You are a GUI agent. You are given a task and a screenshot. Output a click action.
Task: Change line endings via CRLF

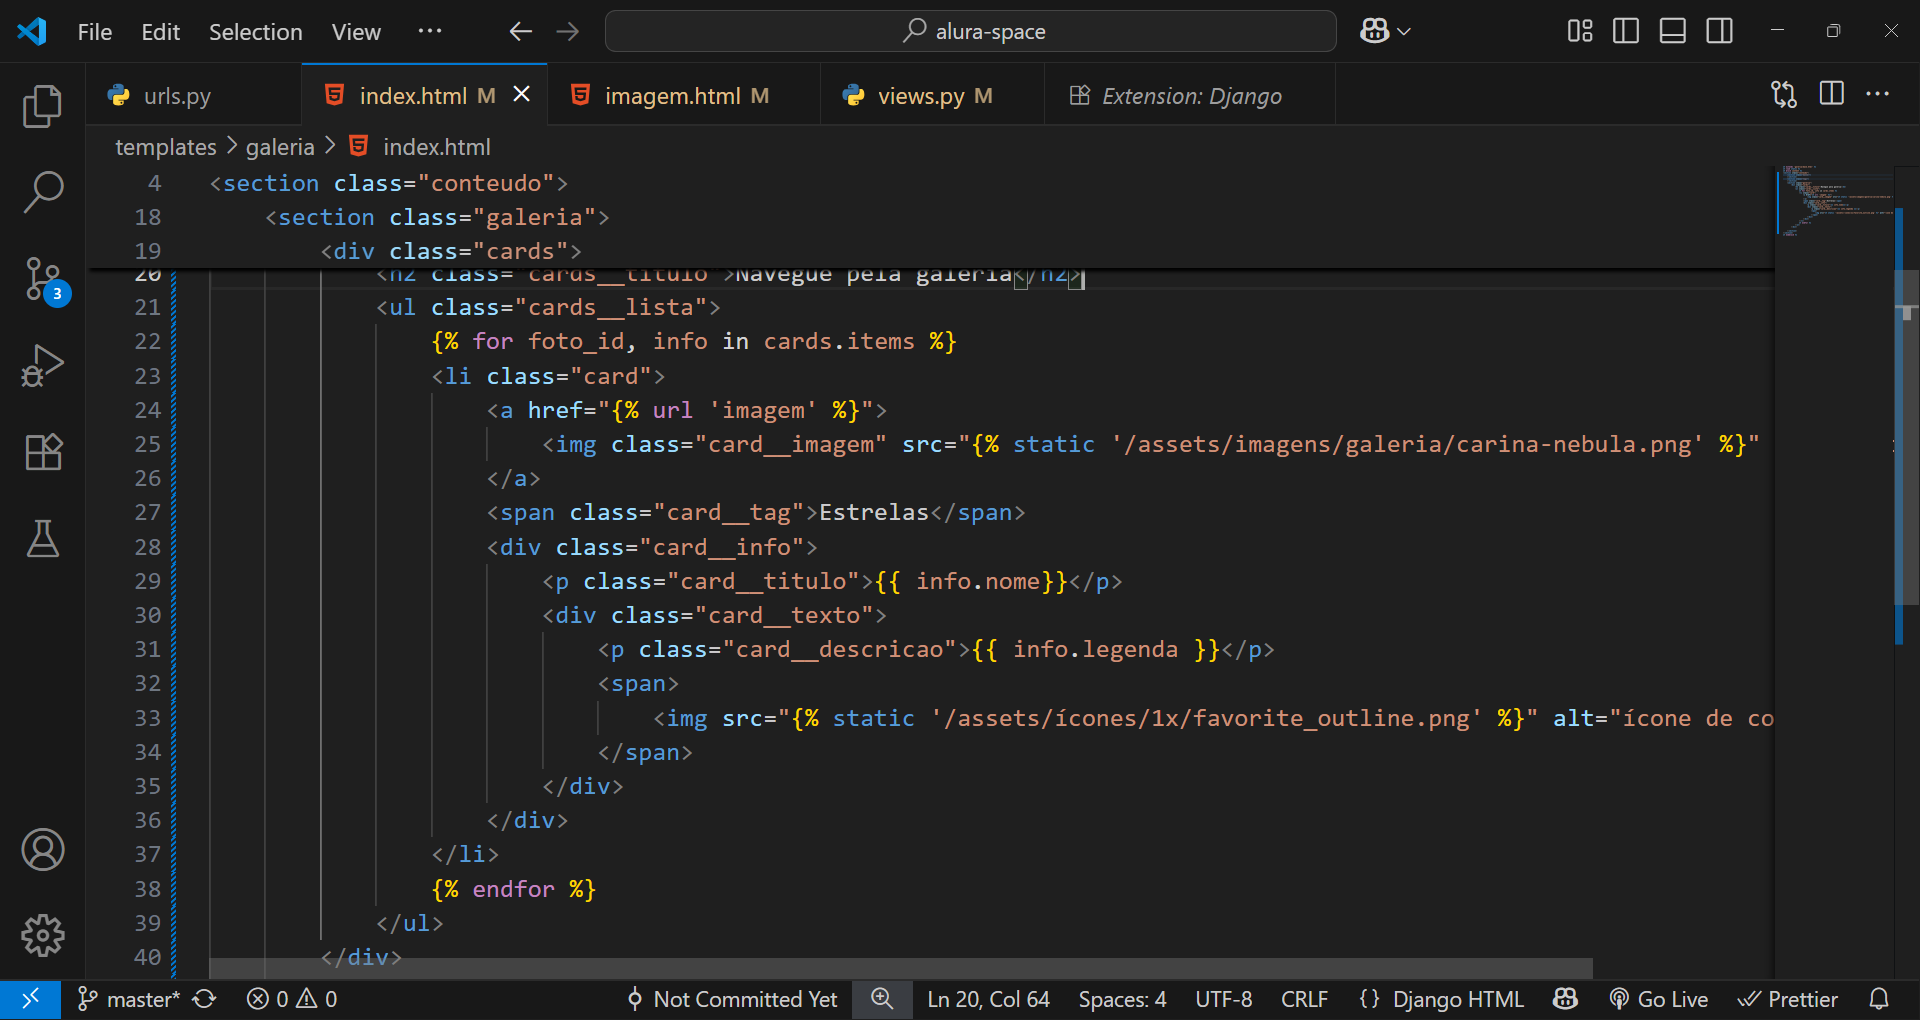point(1304,999)
